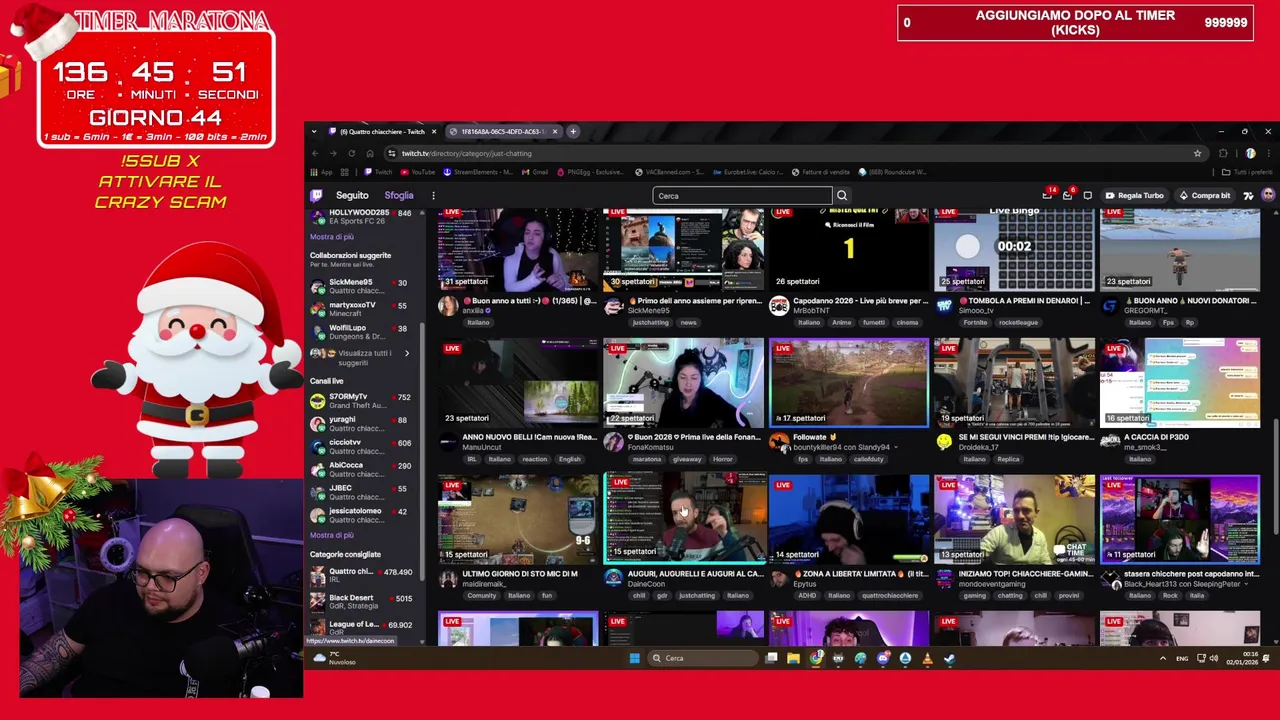
Task: Open the Windows Start button
Action: (x=634, y=658)
